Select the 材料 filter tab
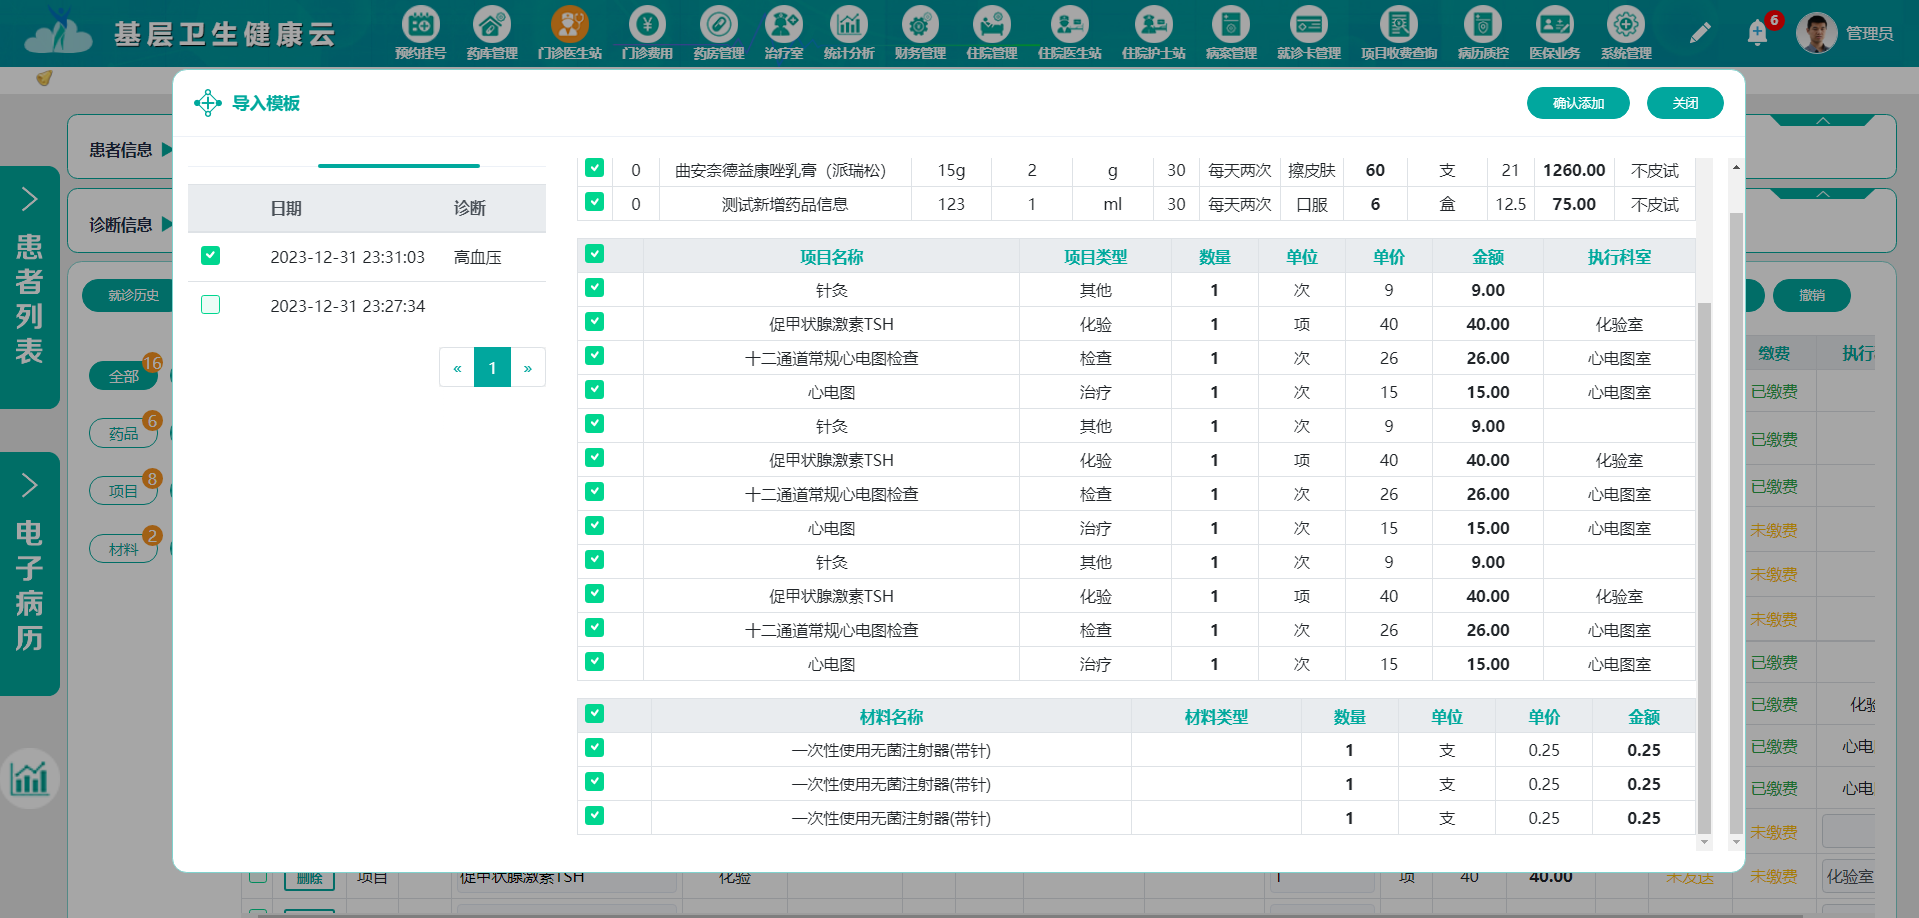 tap(124, 549)
